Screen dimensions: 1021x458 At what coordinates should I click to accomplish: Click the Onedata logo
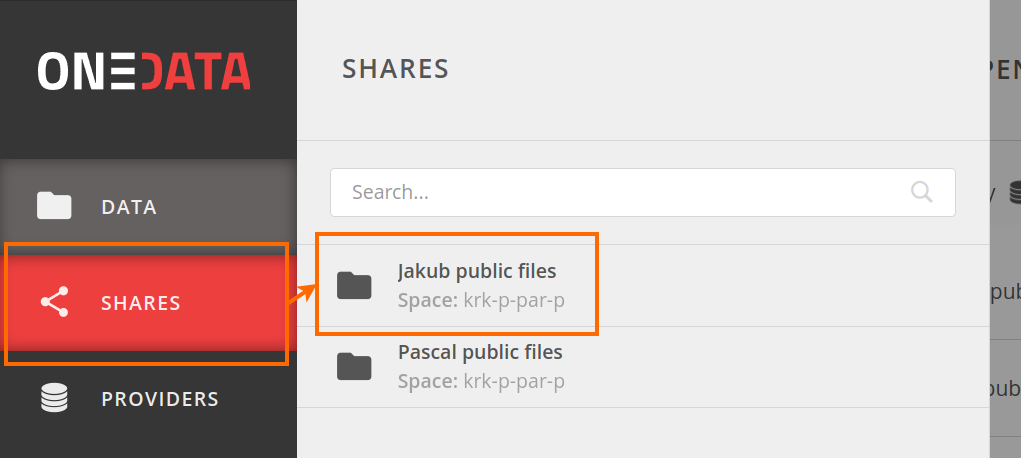tap(144, 71)
